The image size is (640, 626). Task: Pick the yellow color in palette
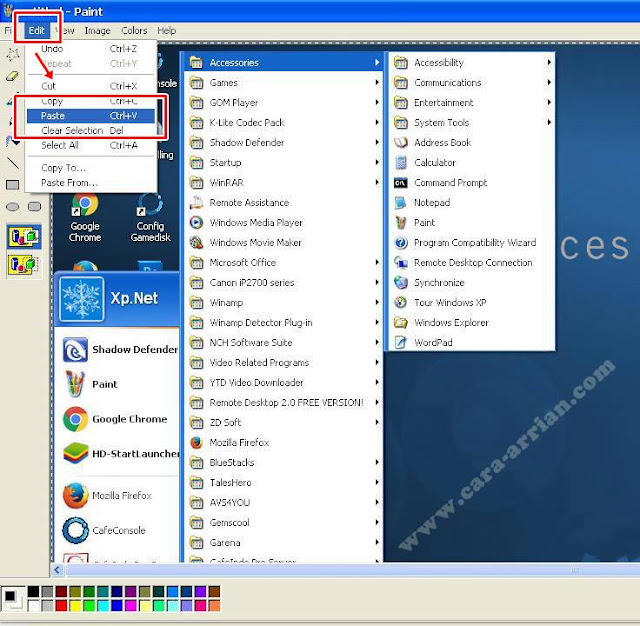(75, 605)
